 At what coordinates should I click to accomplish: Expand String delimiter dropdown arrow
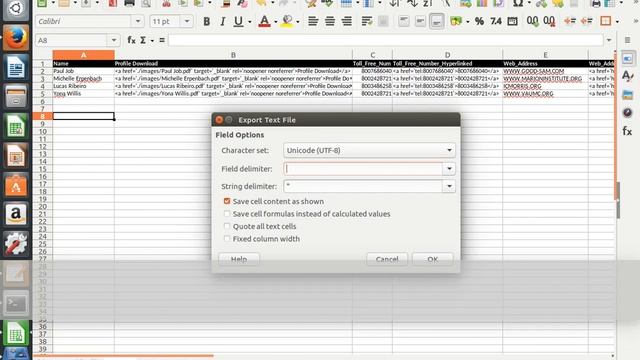449,186
